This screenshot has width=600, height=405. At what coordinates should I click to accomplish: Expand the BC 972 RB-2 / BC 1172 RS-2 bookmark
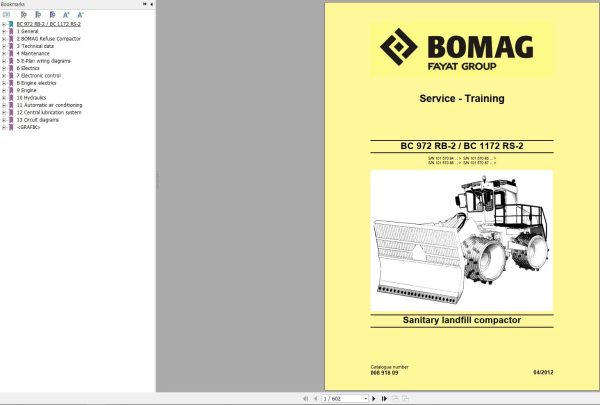[x=4, y=24]
